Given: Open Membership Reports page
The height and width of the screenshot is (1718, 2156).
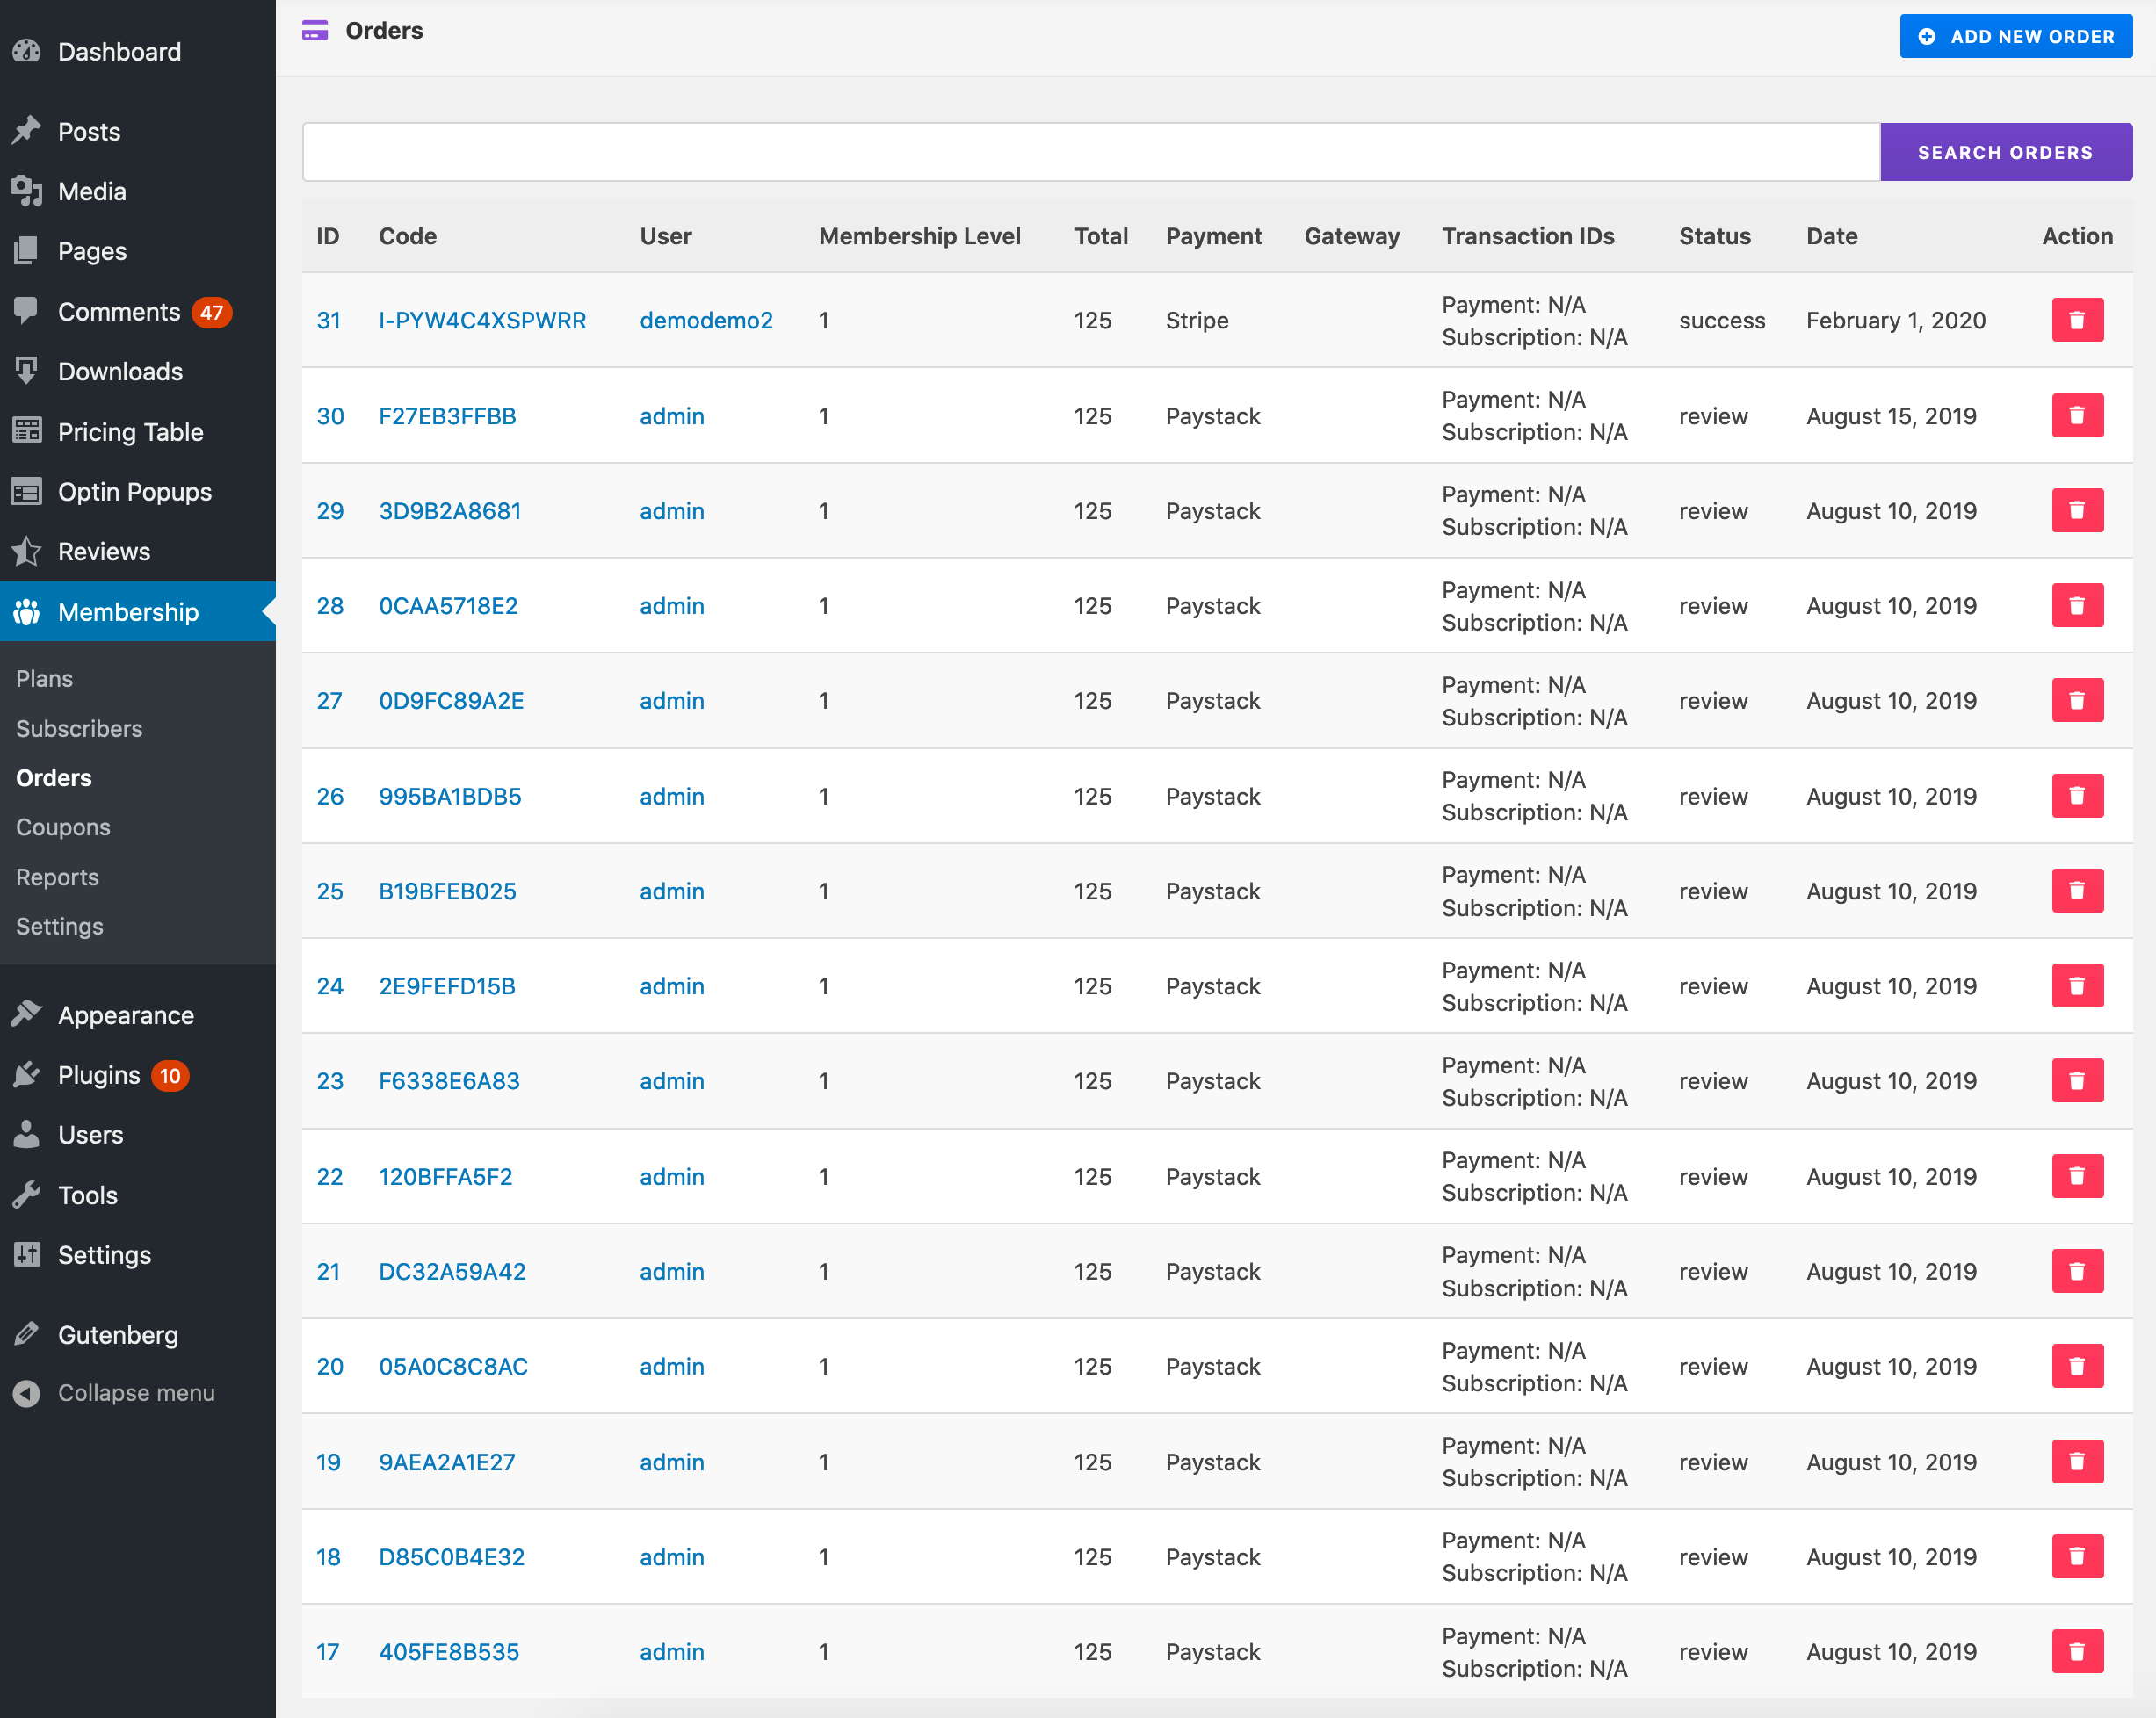Looking at the screenshot, I should (57, 877).
